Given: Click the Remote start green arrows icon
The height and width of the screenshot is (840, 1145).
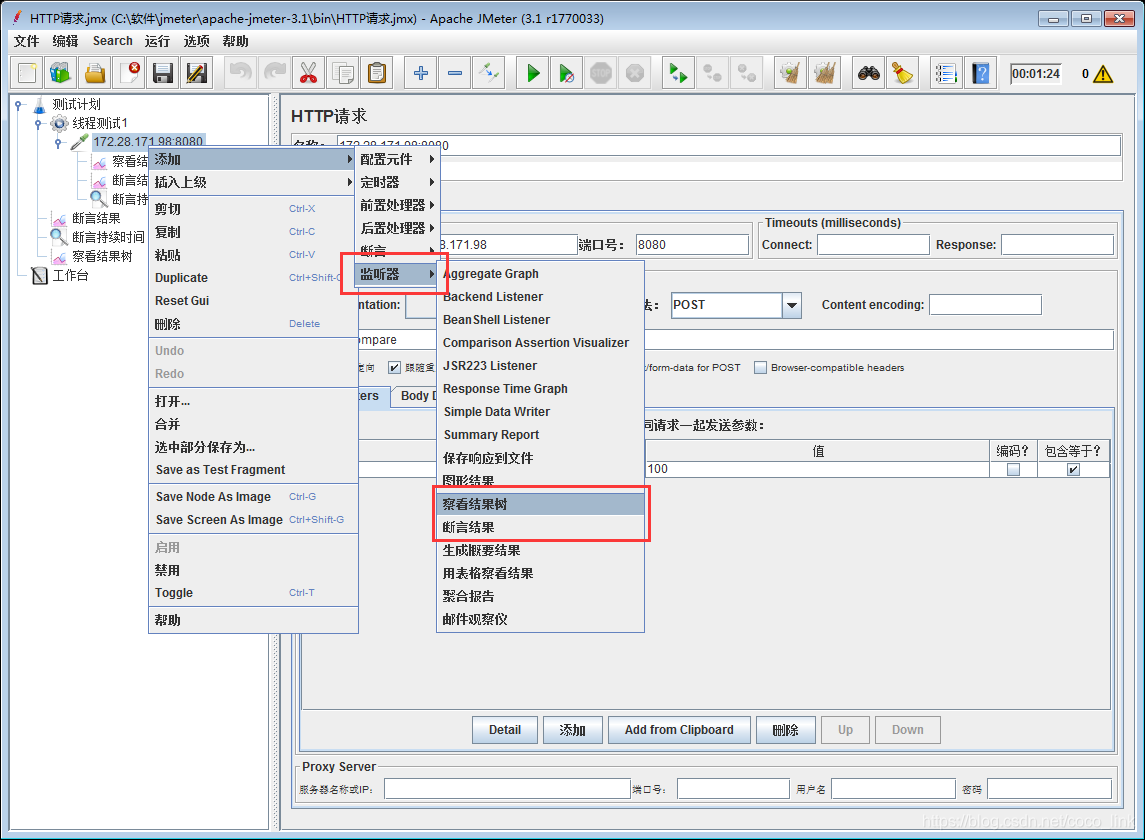Looking at the screenshot, I should pyautogui.click(x=678, y=73).
